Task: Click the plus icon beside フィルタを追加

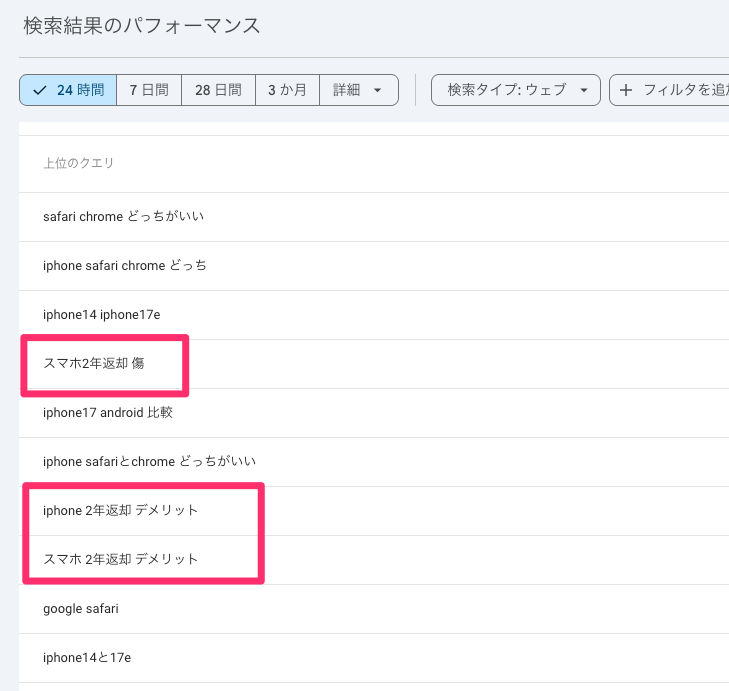Action: tap(627, 90)
